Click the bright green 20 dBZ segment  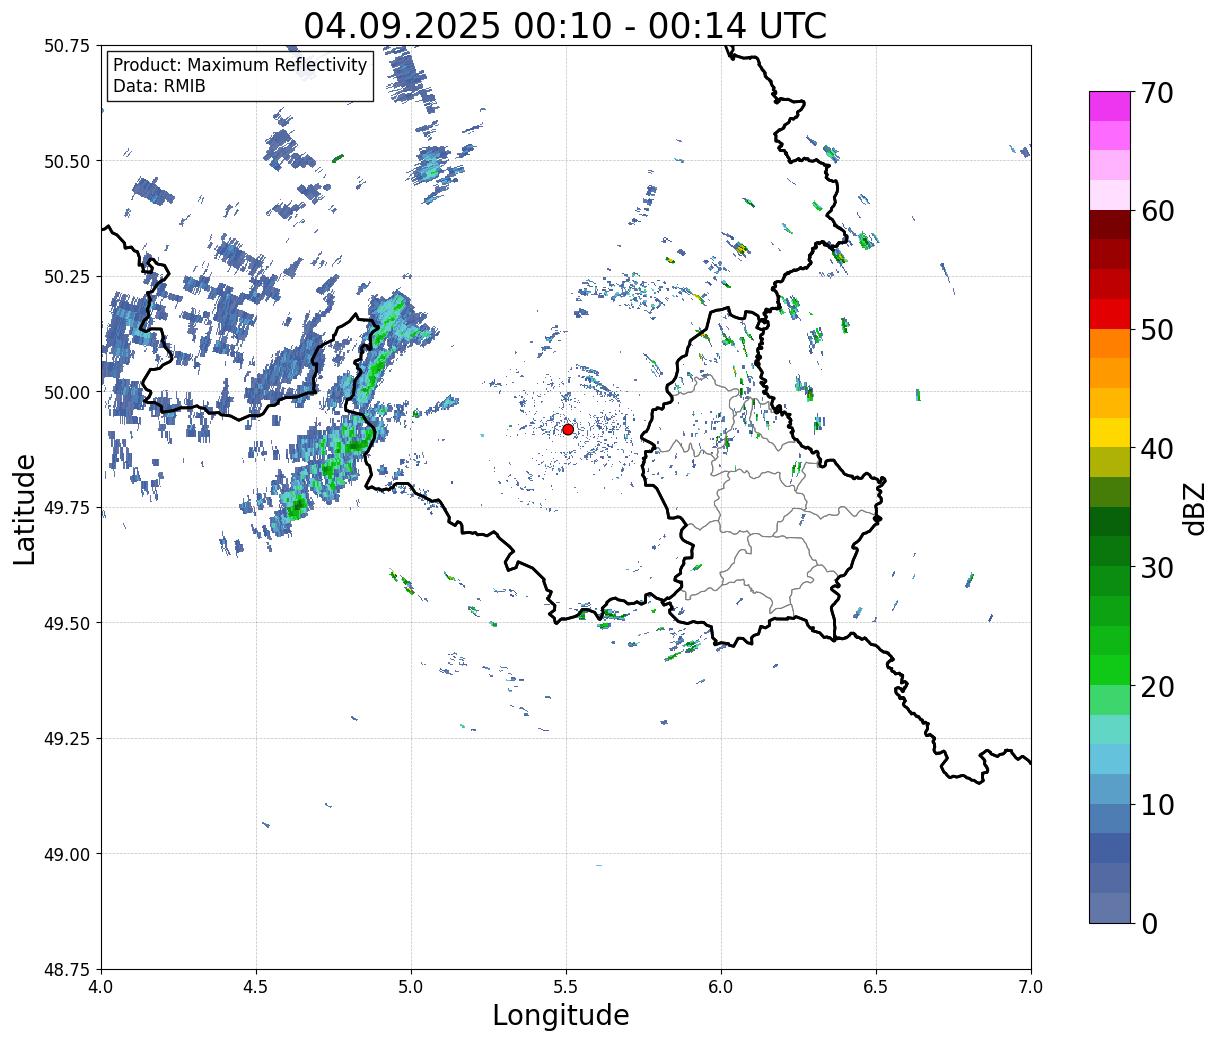coord(1110,669)
